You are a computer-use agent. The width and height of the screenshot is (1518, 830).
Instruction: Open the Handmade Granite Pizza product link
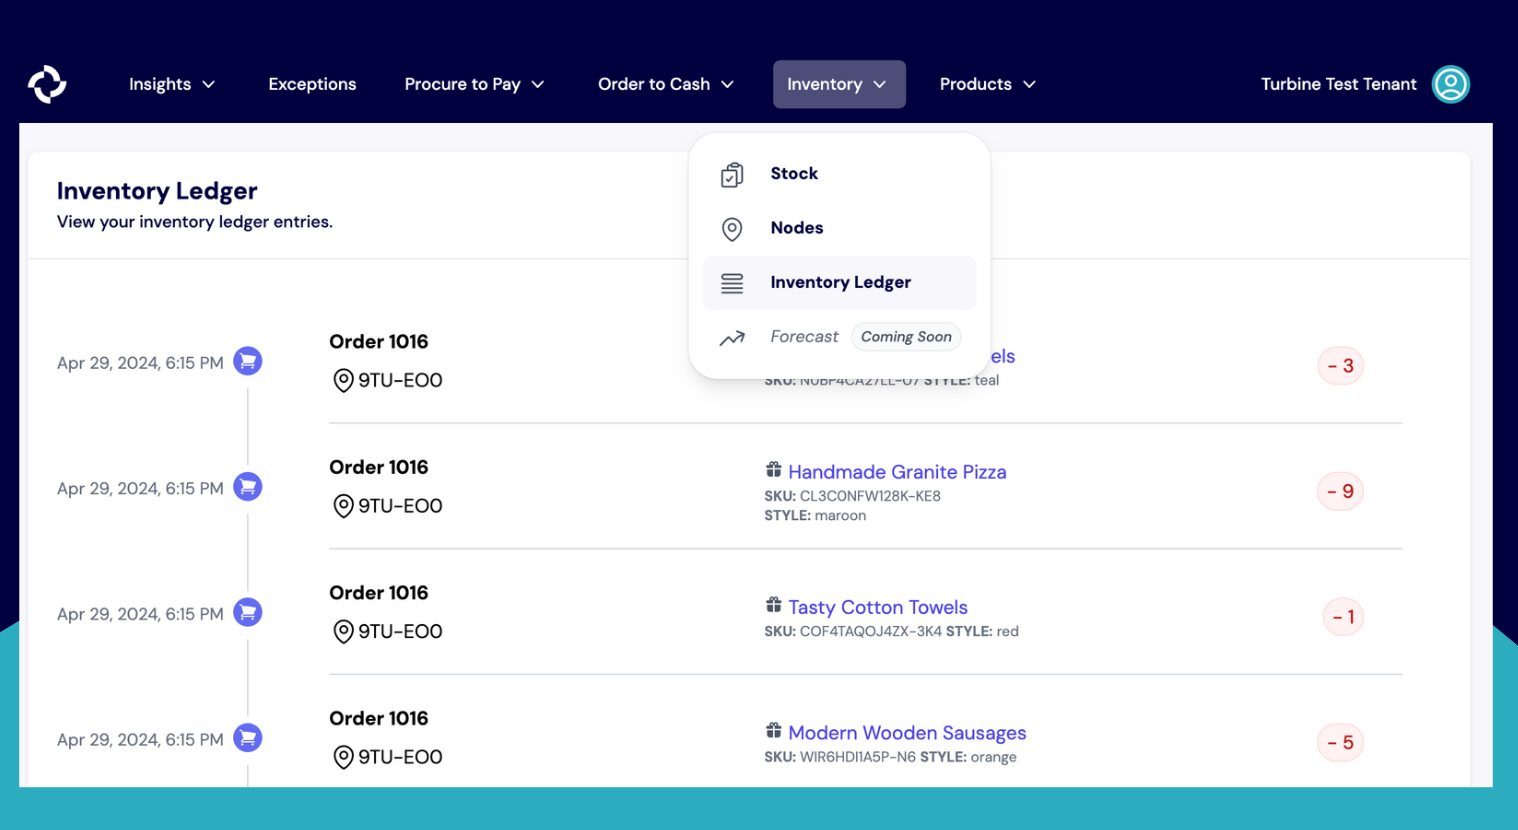[897, 472]
